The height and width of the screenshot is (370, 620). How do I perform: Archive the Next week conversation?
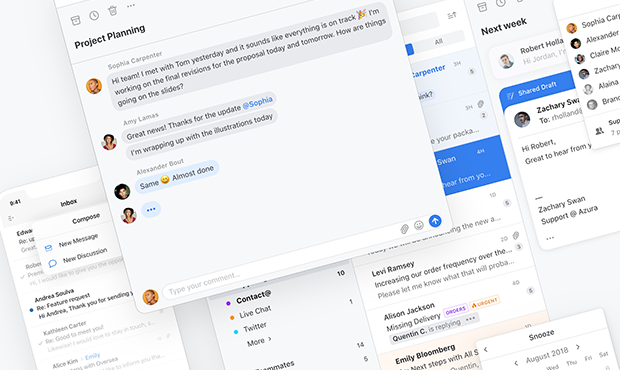coord(482,7)
